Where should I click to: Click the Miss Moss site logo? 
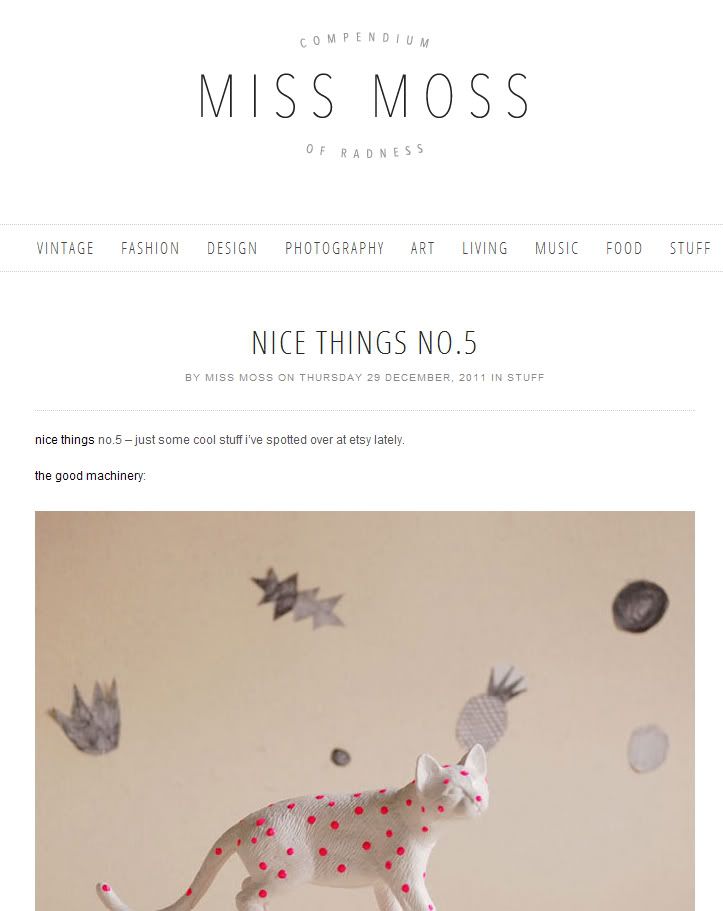(364, 96)
